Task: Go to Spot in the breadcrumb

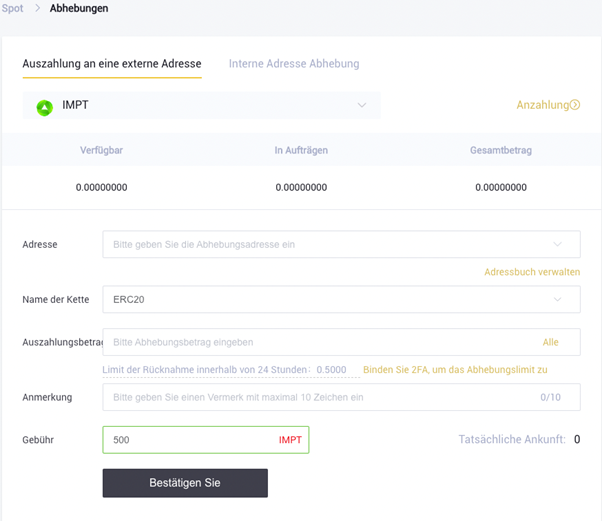Action: (x=12, y=8)
